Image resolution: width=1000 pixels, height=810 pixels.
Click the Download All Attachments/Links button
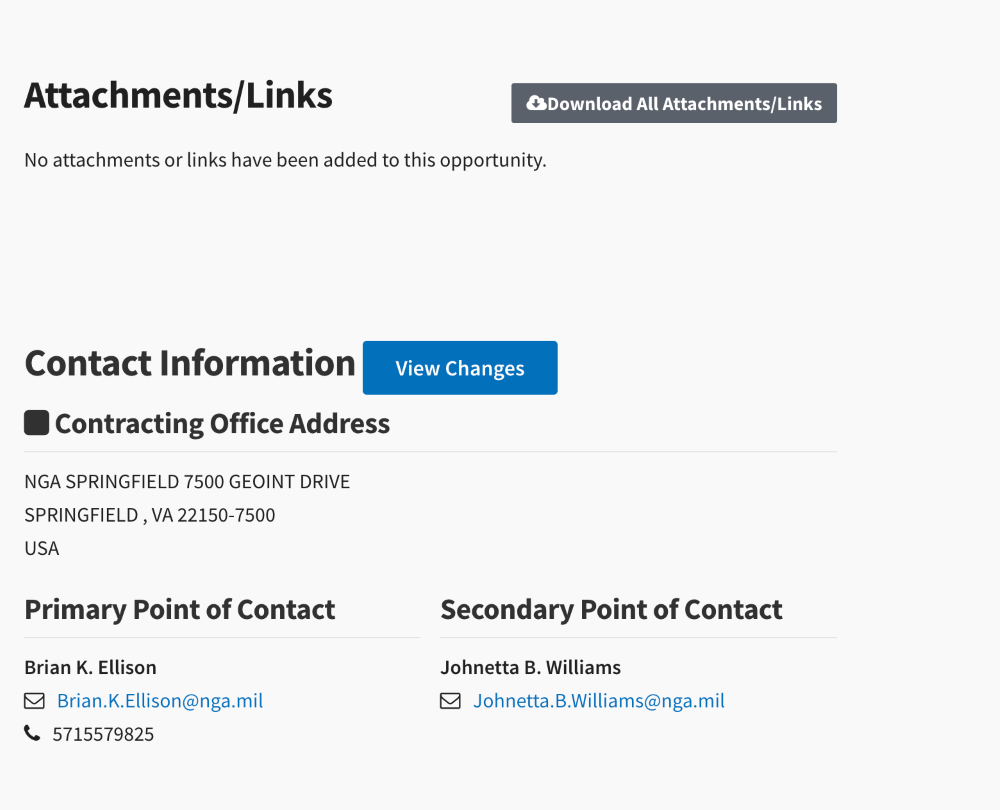673,103
